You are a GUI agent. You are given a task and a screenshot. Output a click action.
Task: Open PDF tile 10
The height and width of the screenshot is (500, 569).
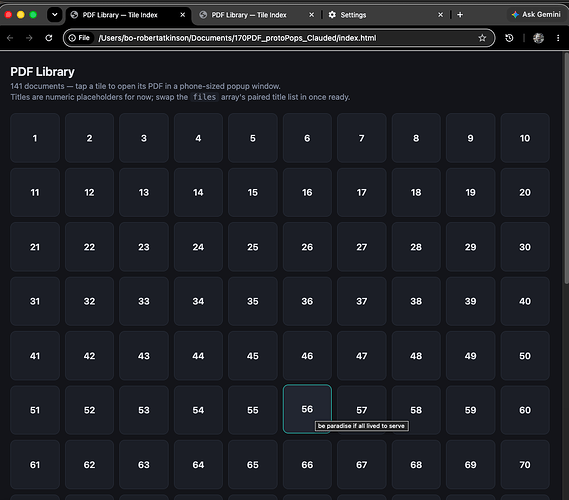coord(525,138)
